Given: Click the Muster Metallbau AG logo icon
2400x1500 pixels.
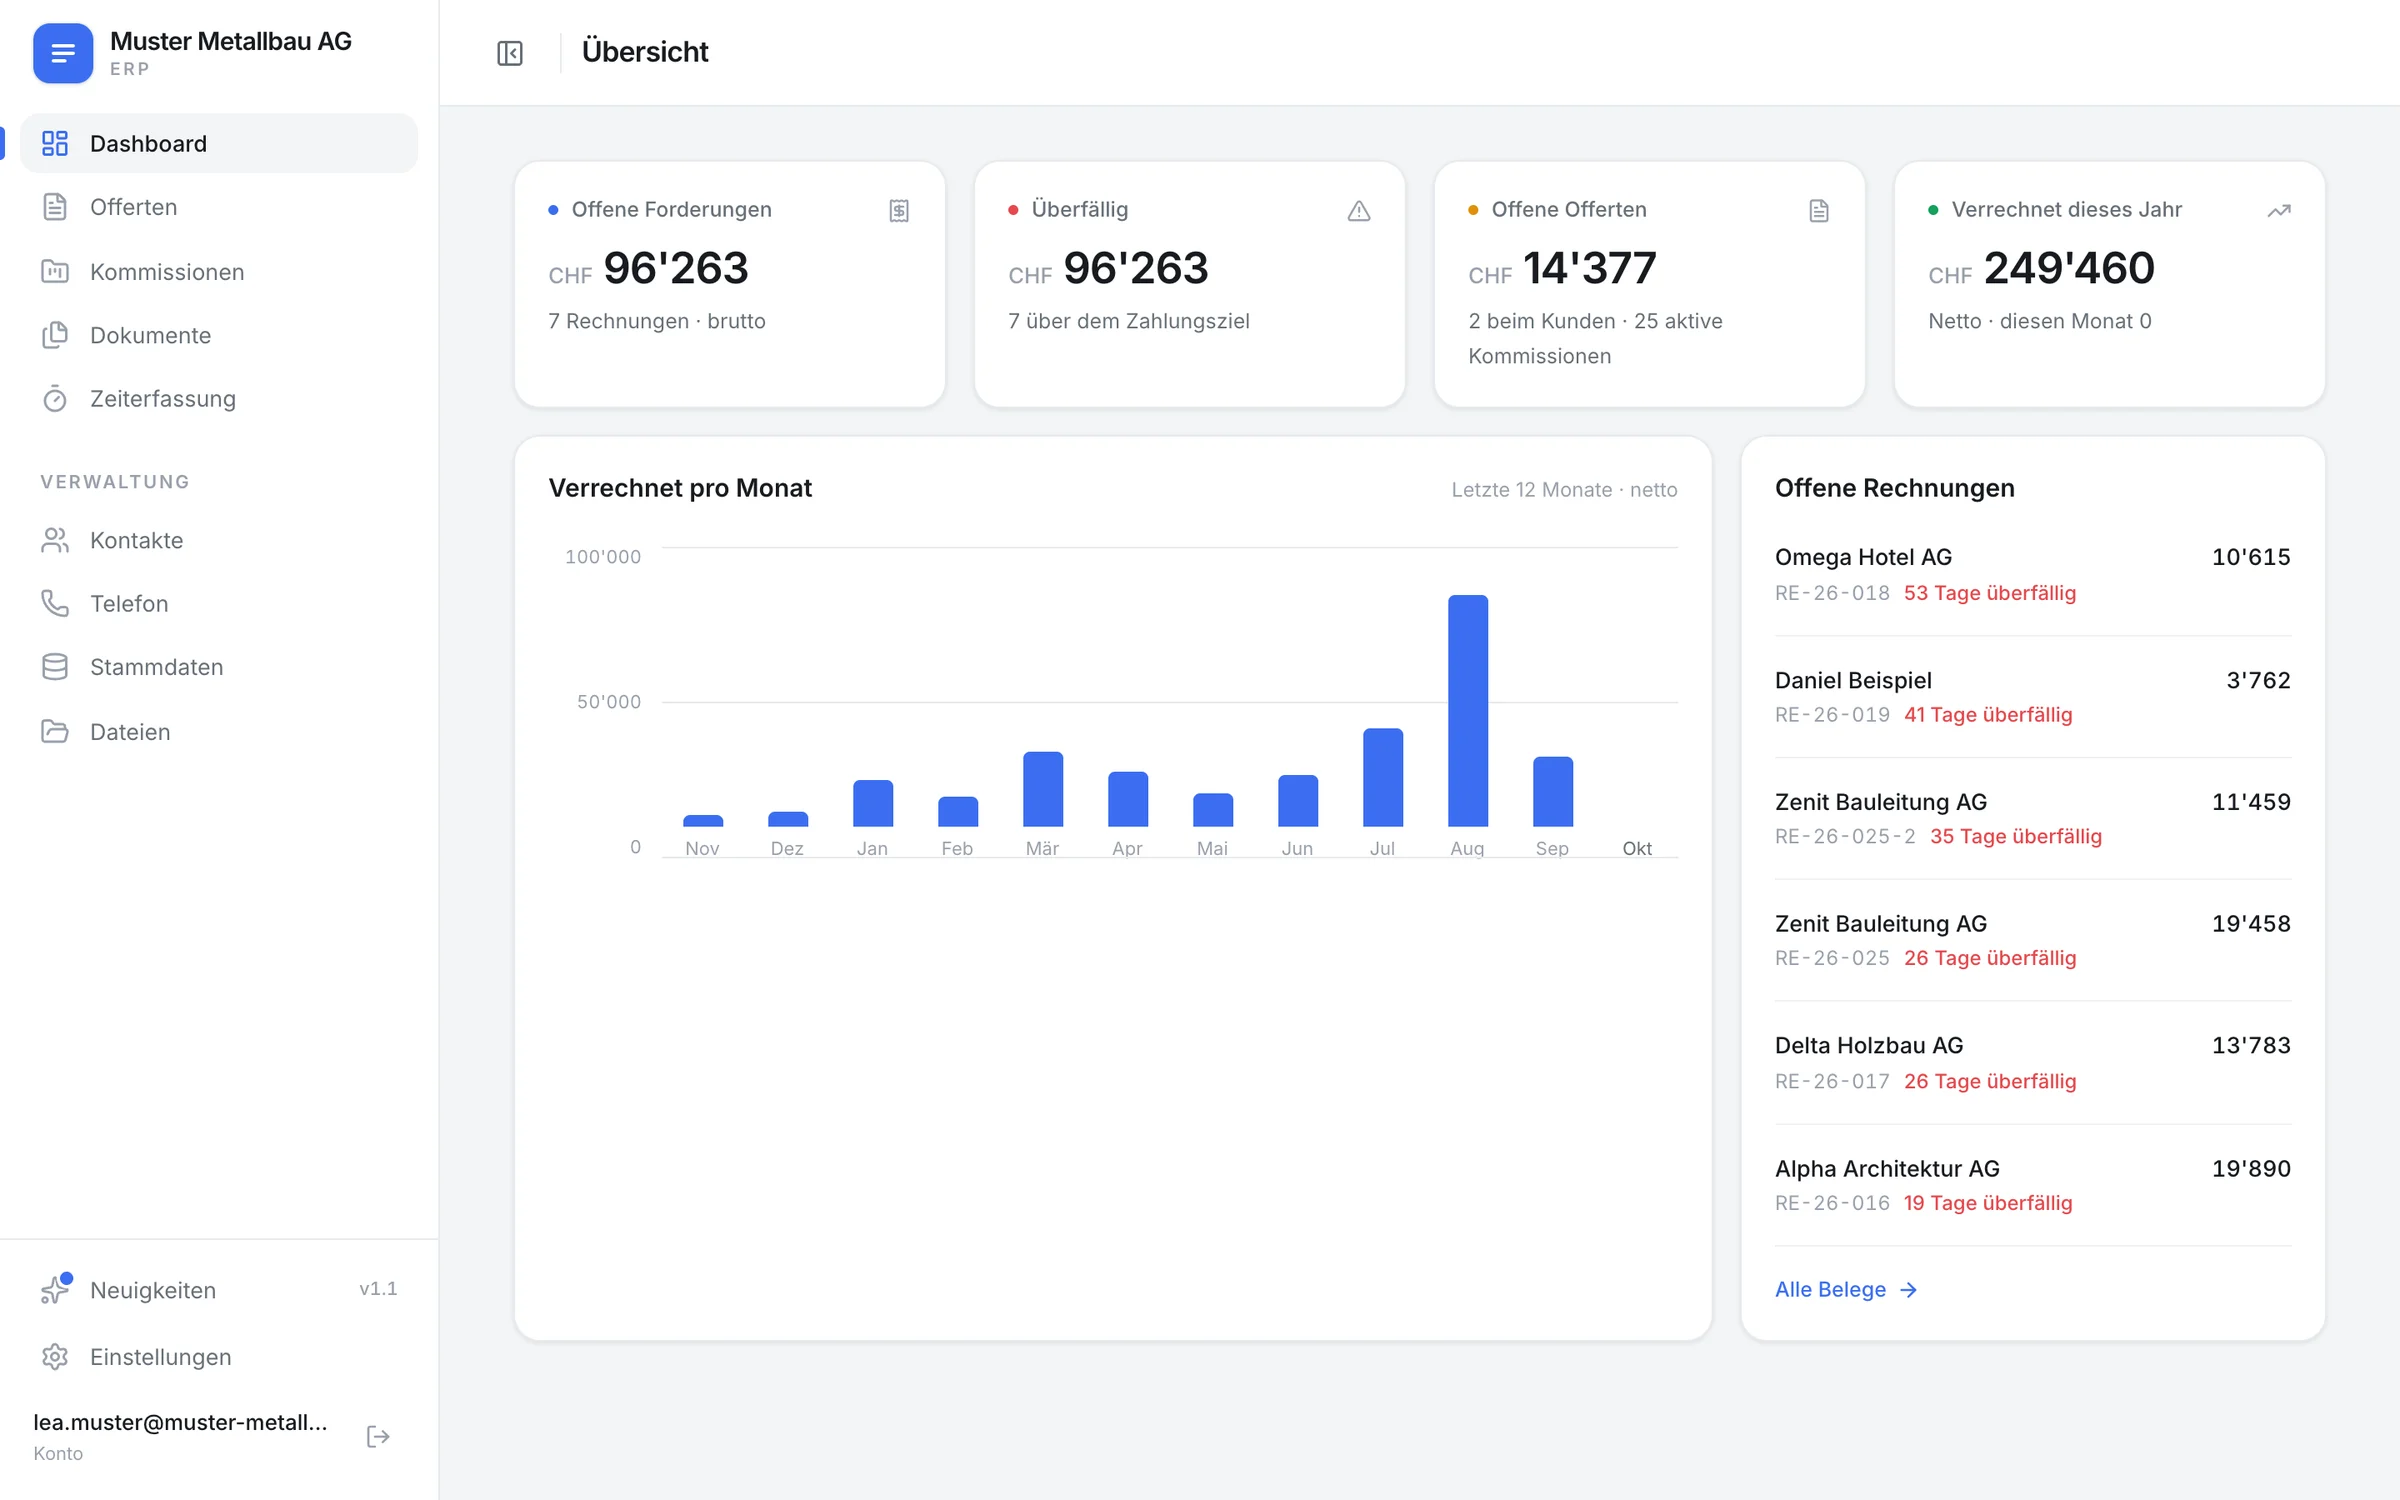Looking at the screenshot, I should point(63,53).
